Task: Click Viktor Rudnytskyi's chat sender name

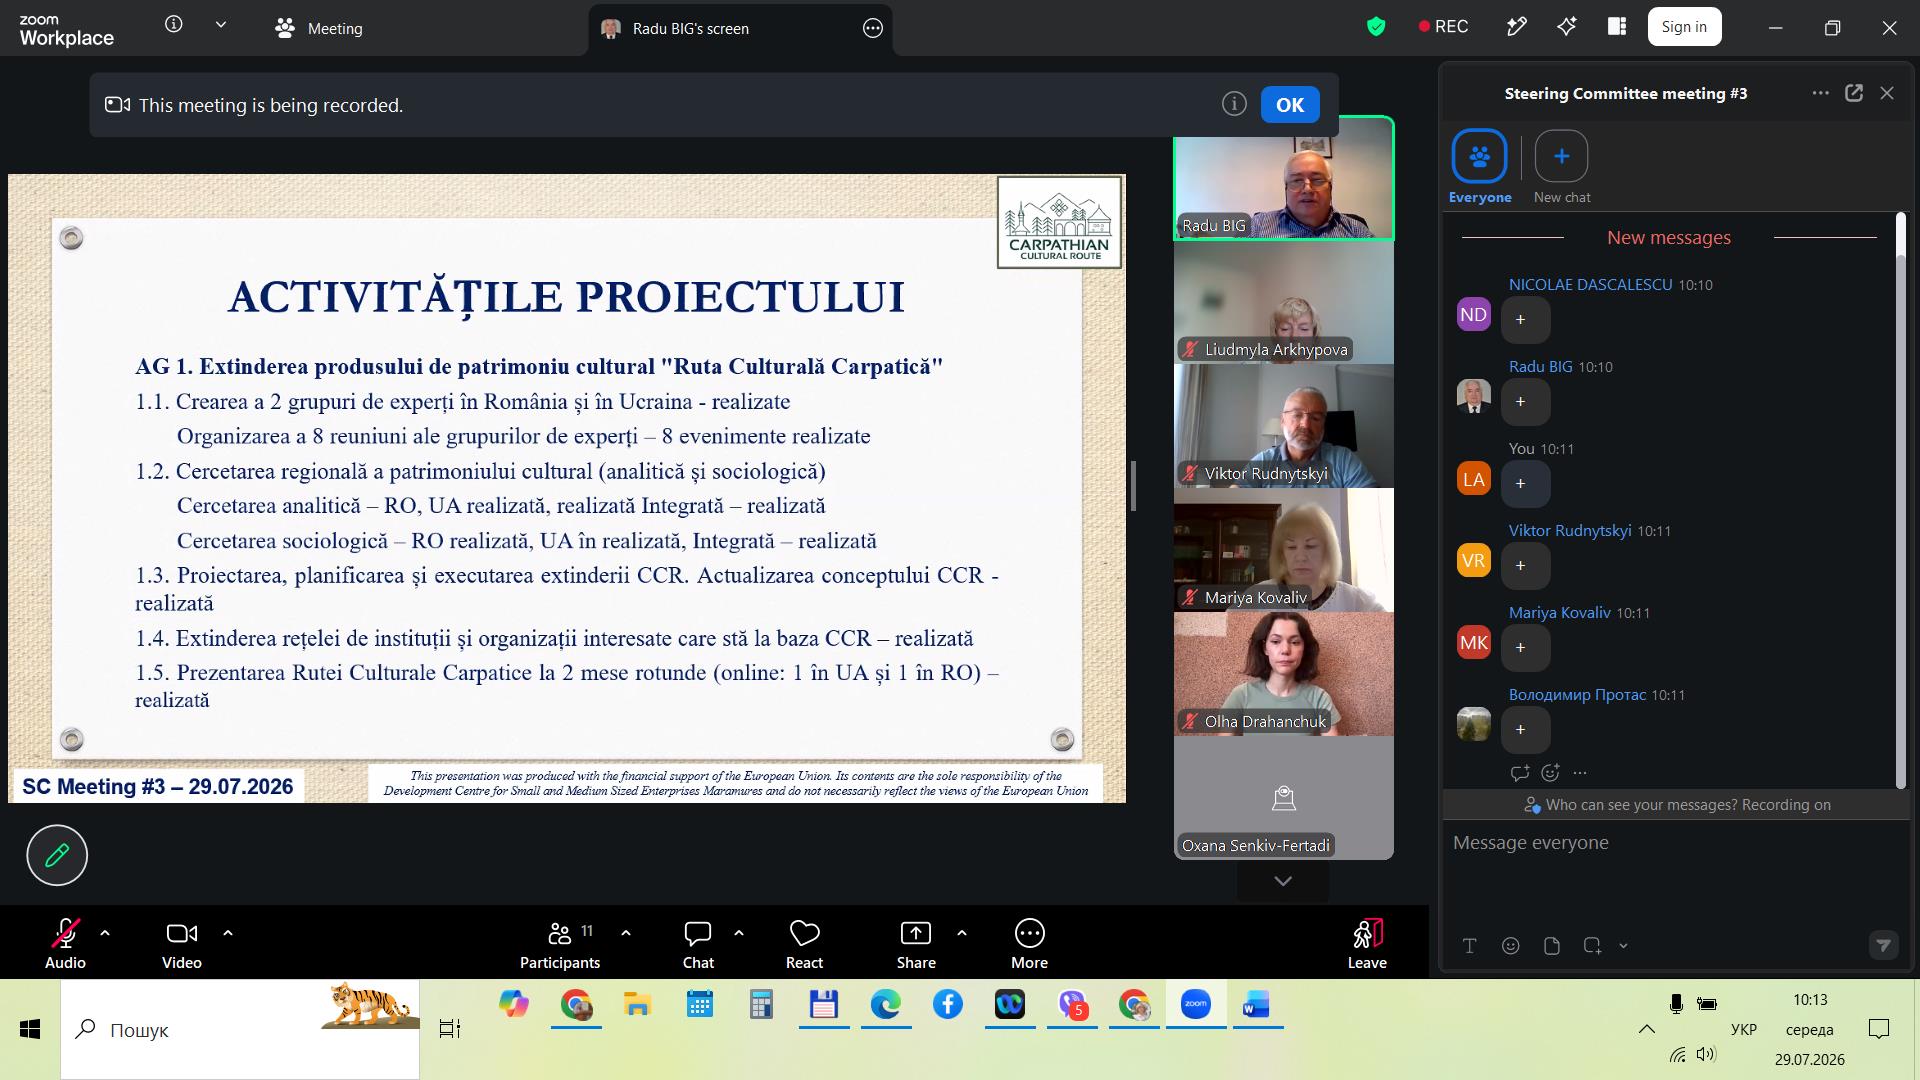Action: coord(1570,531)
